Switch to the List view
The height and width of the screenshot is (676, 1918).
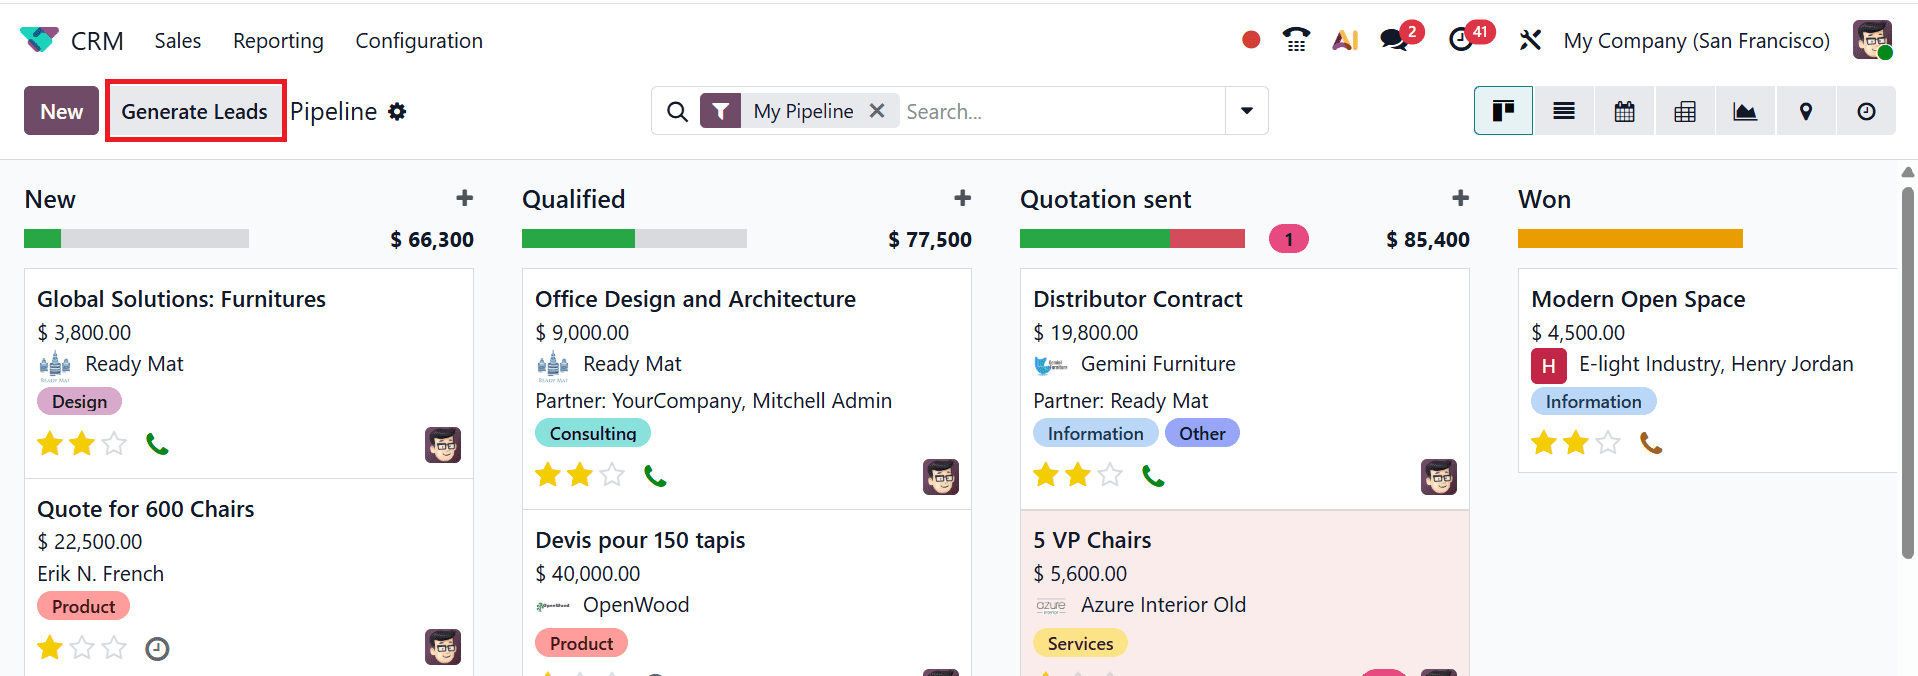click(1563, 110)
